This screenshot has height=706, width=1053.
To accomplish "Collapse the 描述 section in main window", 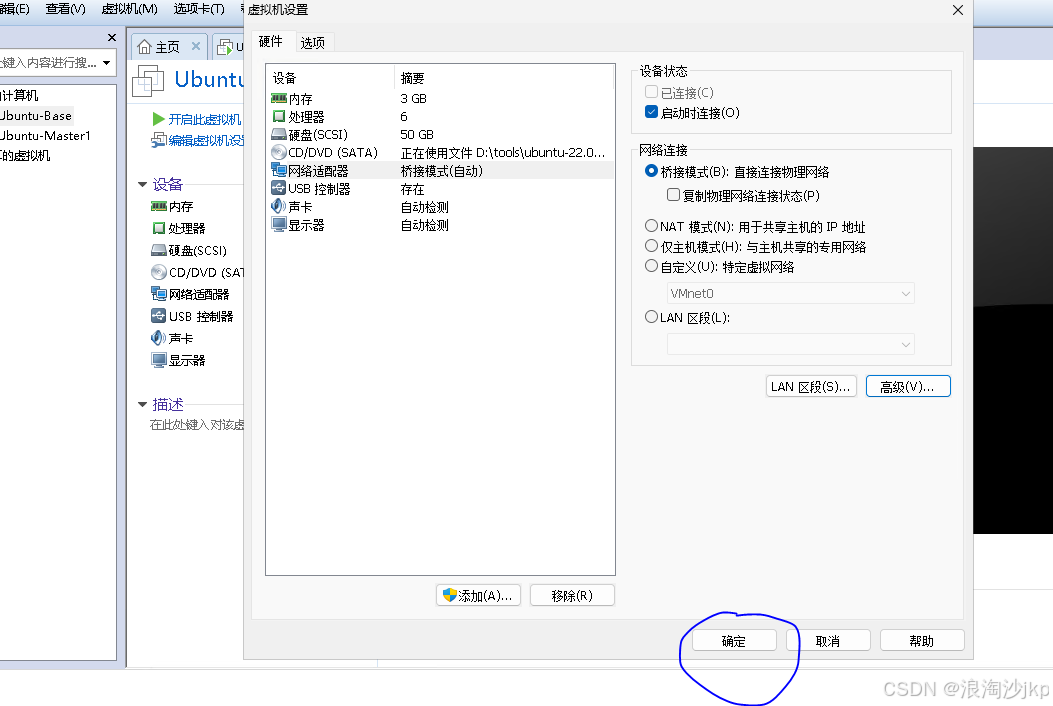I will (142, 404).
